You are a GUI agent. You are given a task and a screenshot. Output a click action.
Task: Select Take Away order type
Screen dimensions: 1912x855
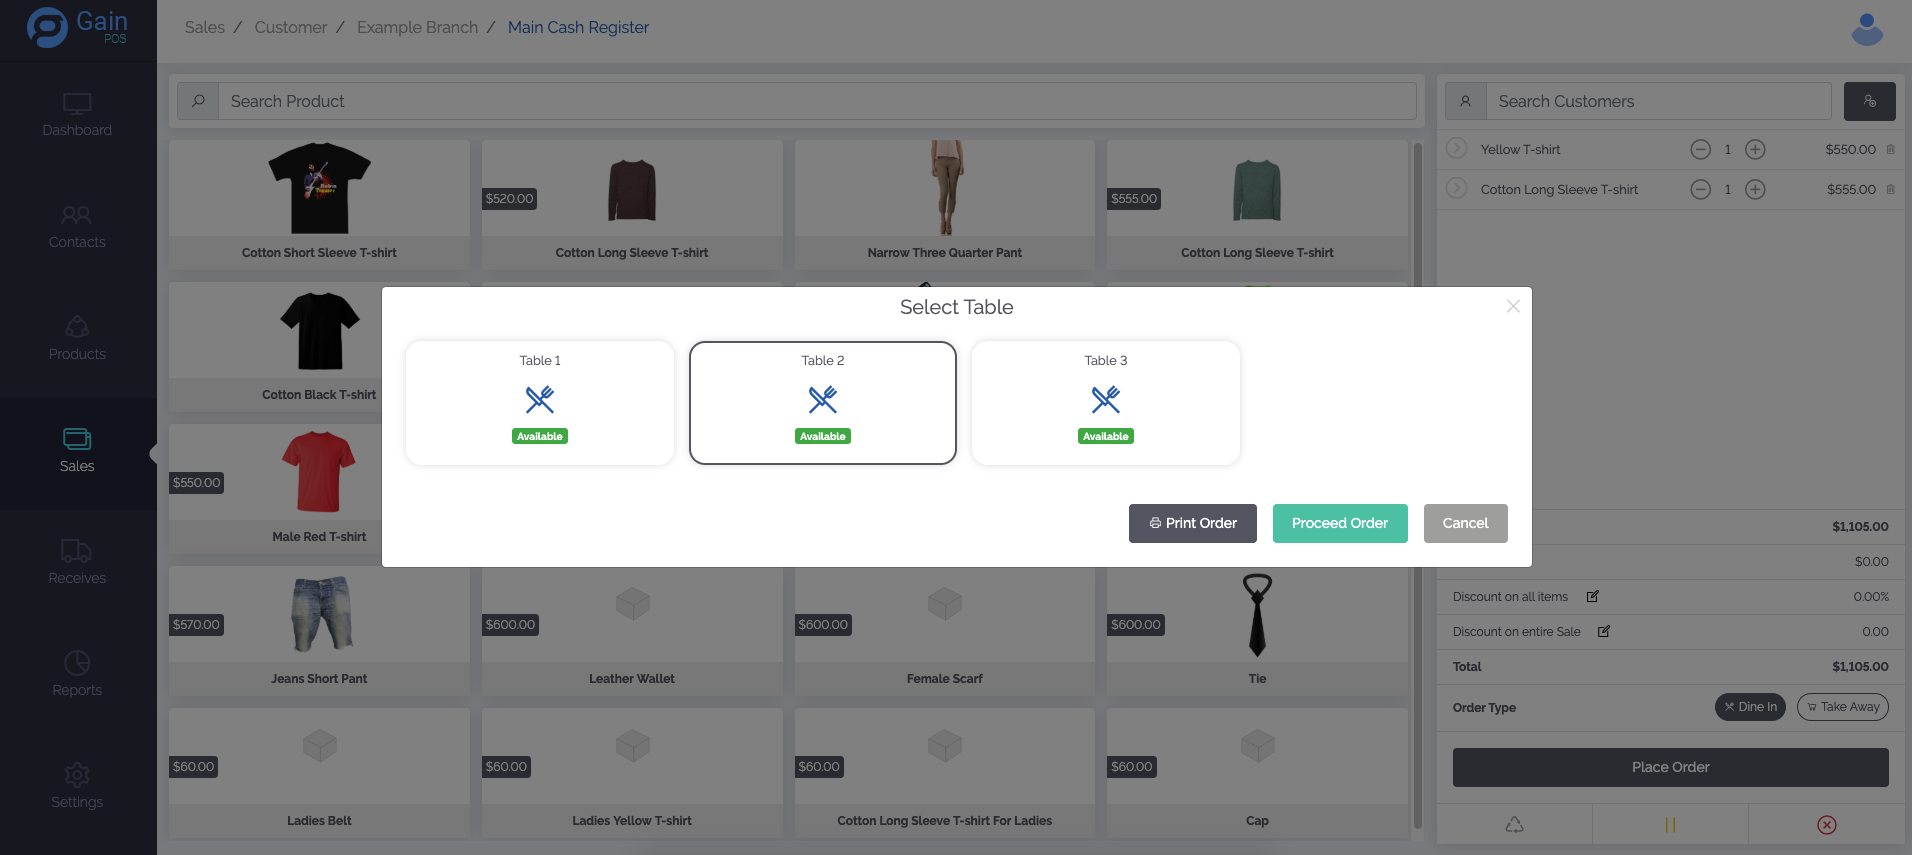1842,707
